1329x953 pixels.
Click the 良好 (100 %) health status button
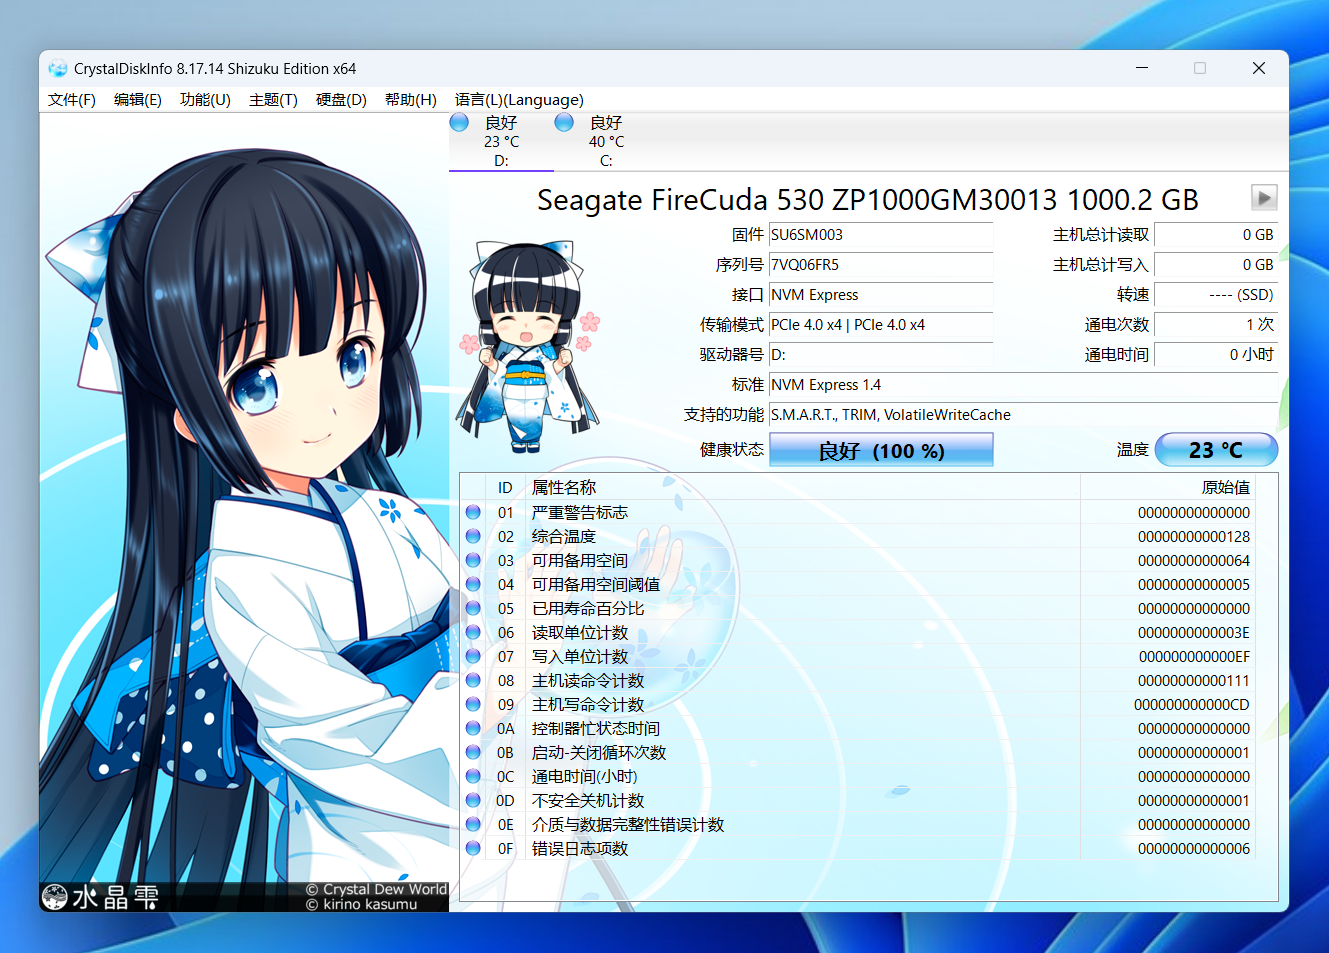point(881,450)
